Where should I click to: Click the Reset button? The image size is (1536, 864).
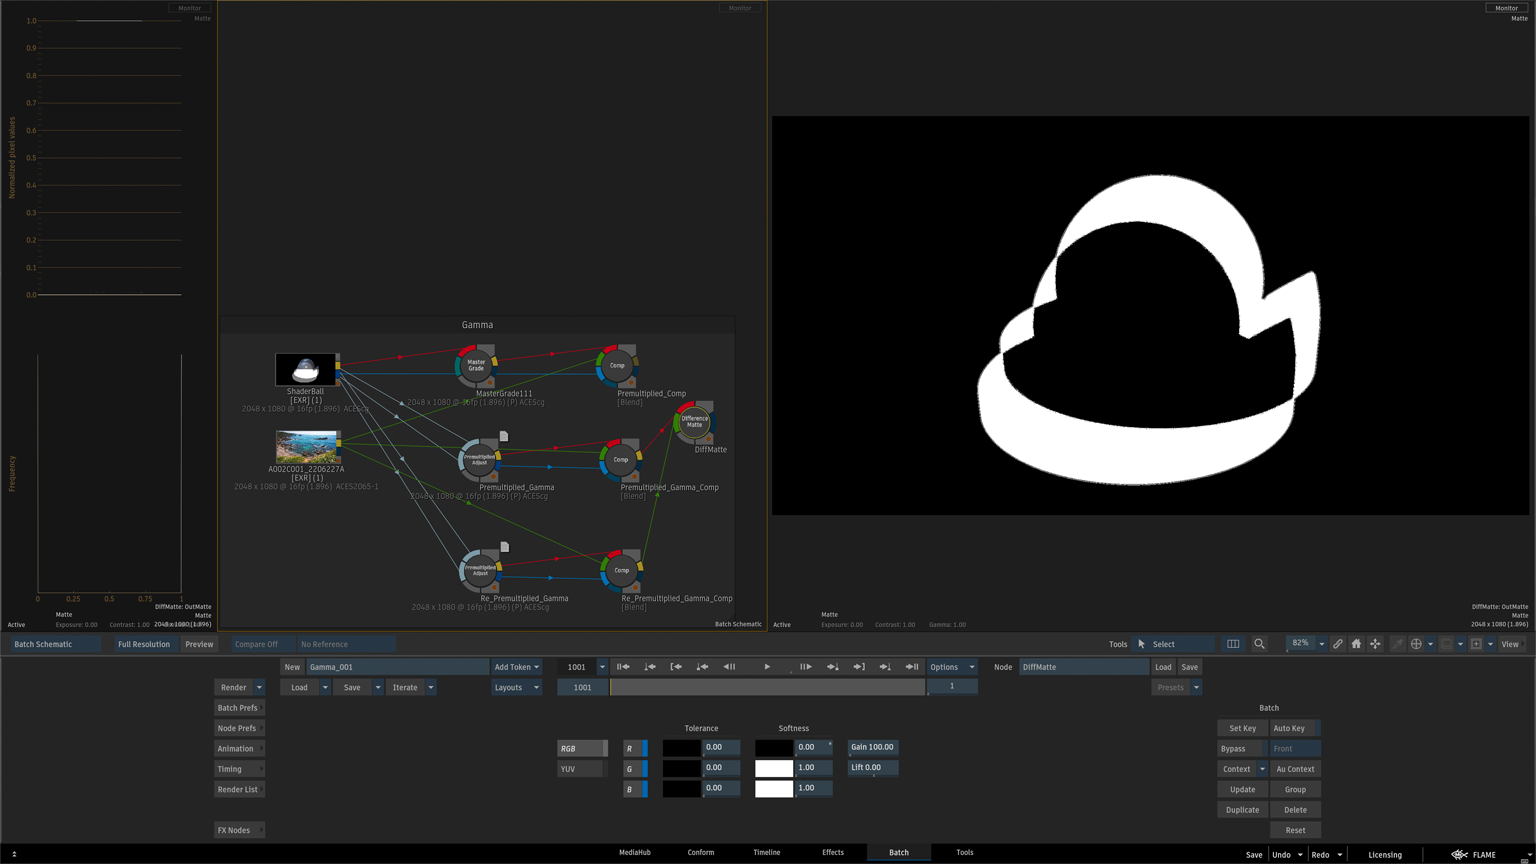coord(1295,830)
